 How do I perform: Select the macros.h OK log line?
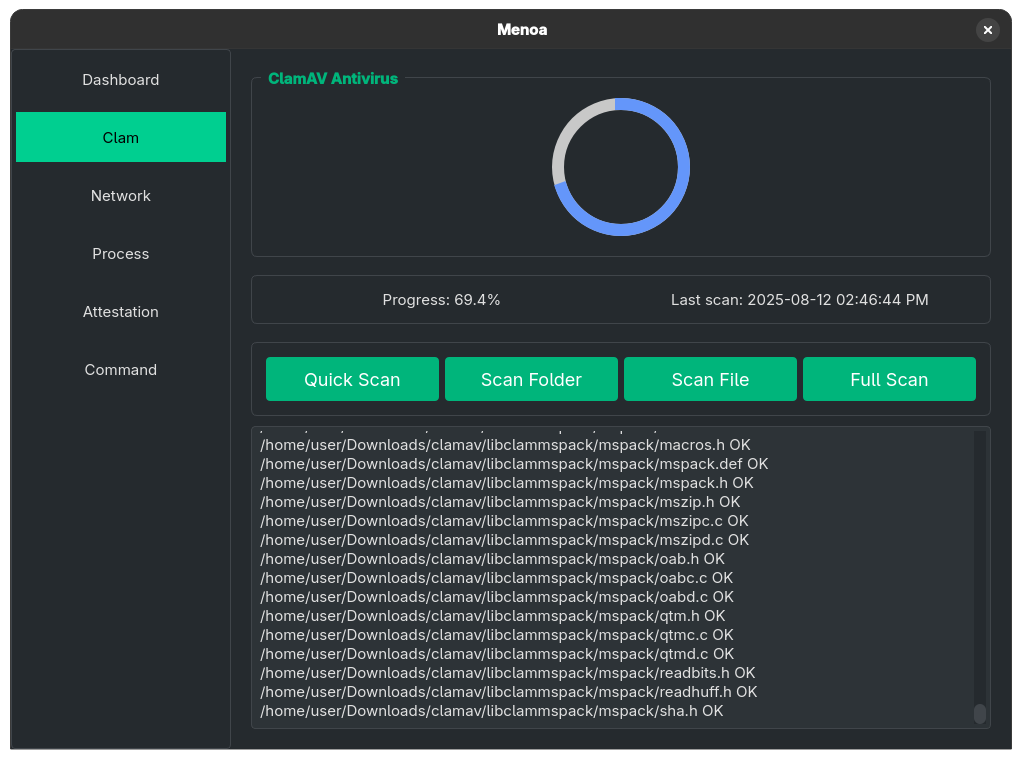click(505, 445)
